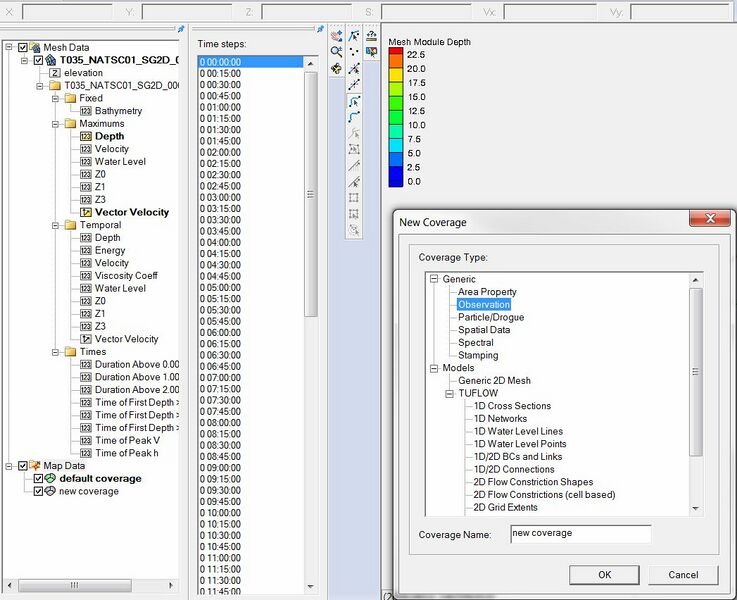Screen dimensions: 737x600
Task: Open the colorful display options icon
Action: coord(371,52)
